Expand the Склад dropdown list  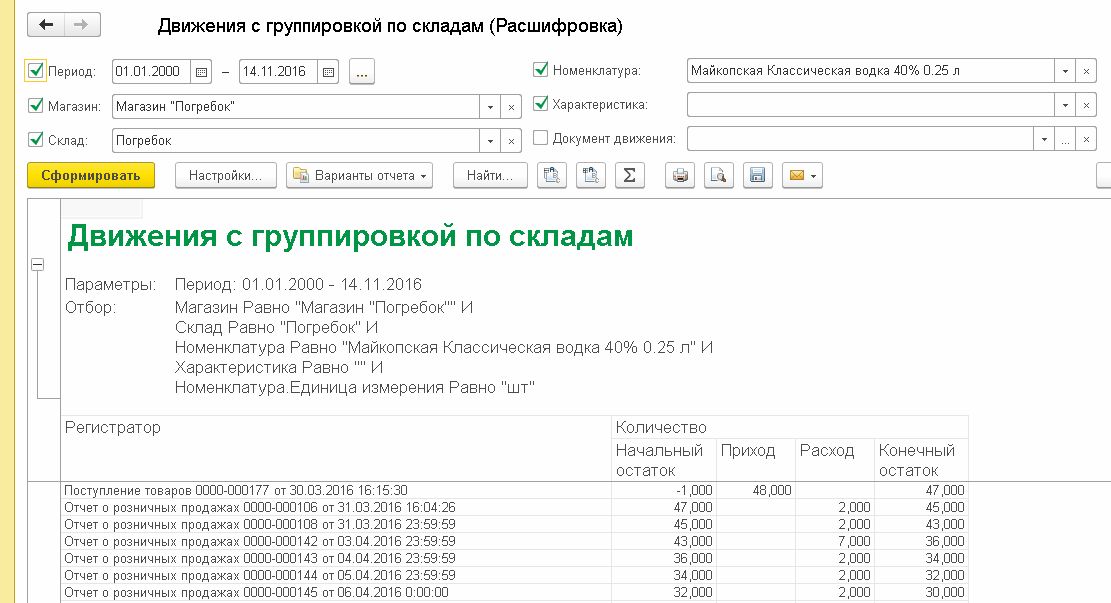(490, 141)
